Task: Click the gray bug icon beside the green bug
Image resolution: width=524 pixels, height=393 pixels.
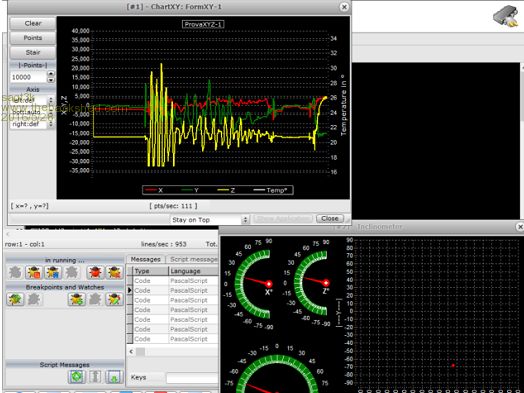Action: [x=34, y=299]
